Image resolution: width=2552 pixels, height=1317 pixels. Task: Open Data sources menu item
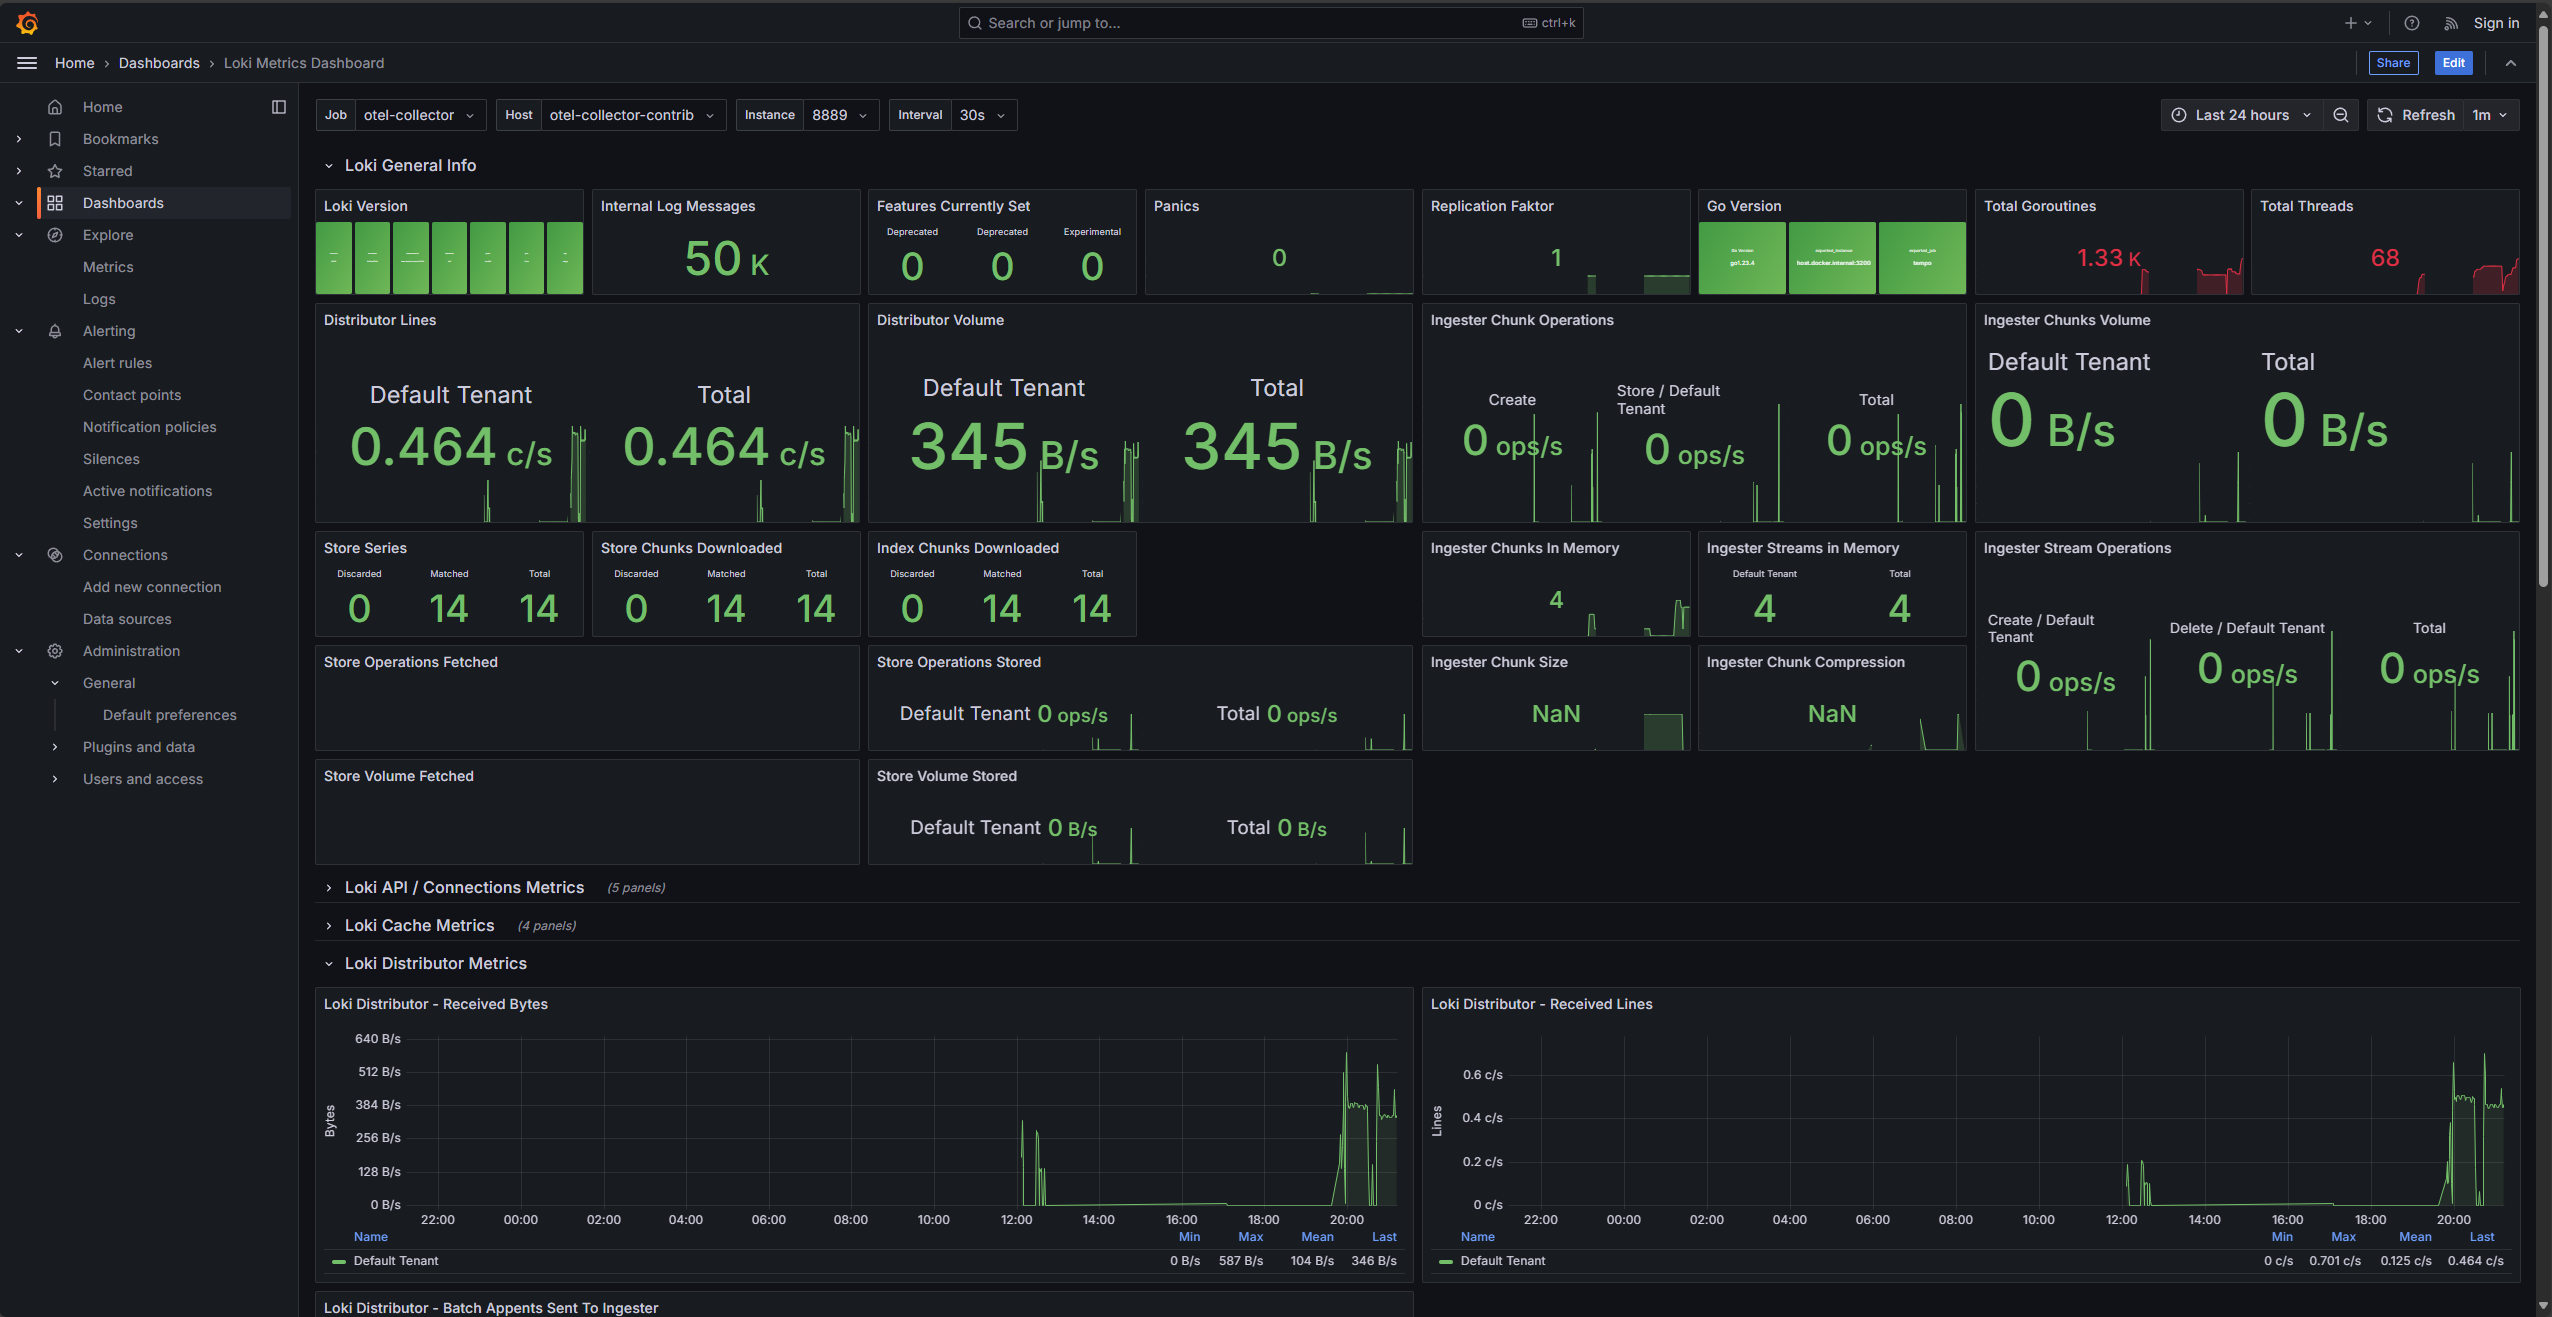127,619
